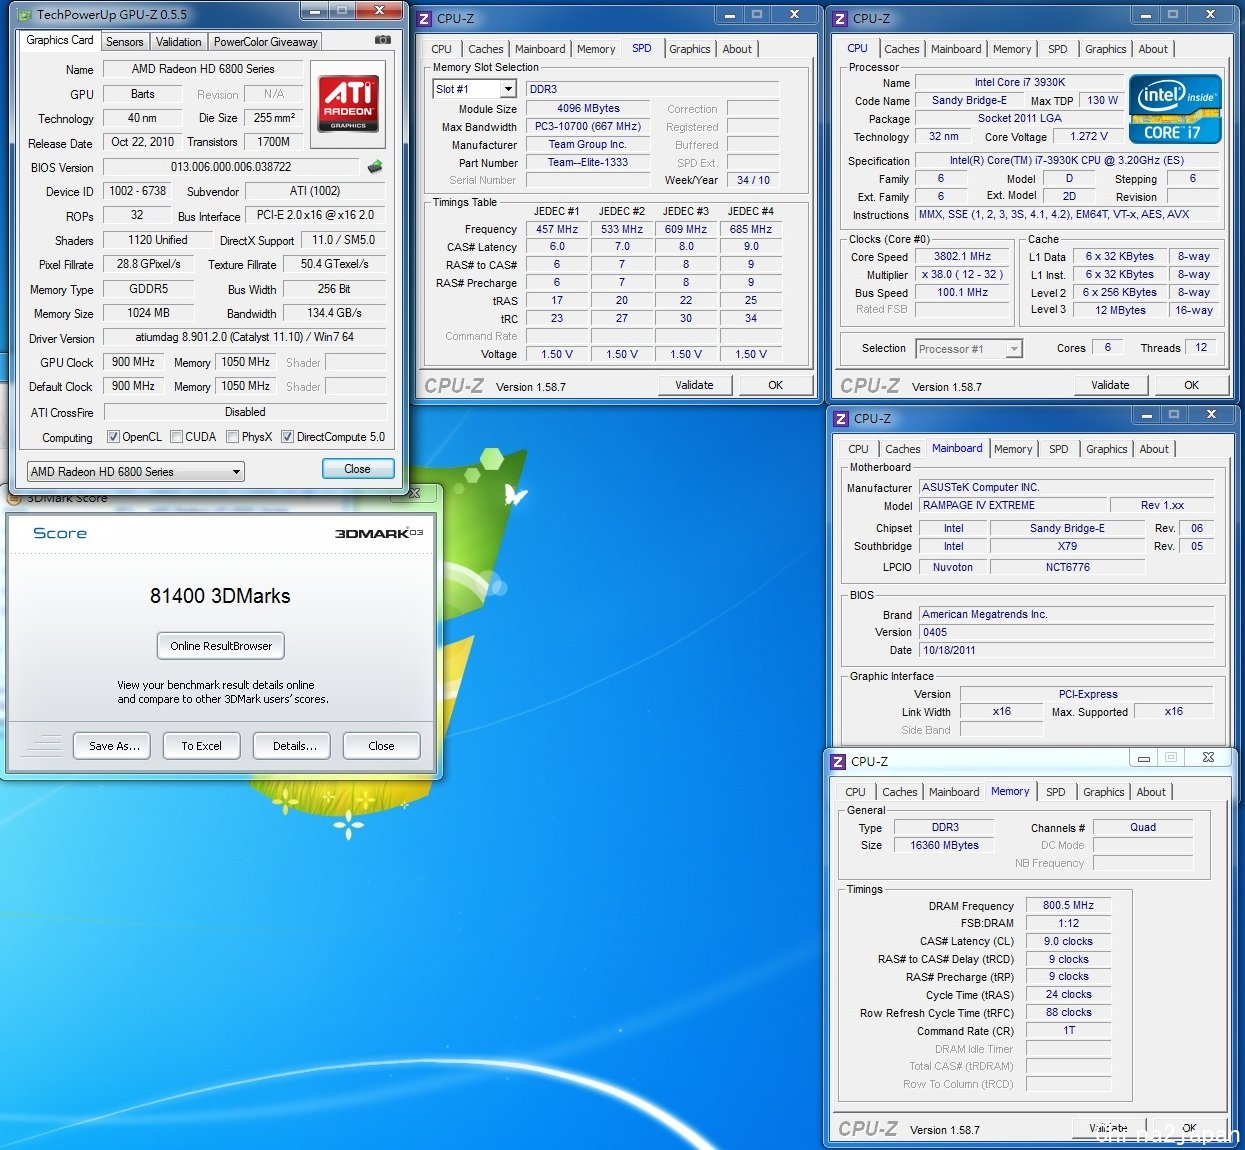The image size is (1245, 1150).
Task: Click the ATI Radeon logo in GPU-Z
Action: coord(348,104)
